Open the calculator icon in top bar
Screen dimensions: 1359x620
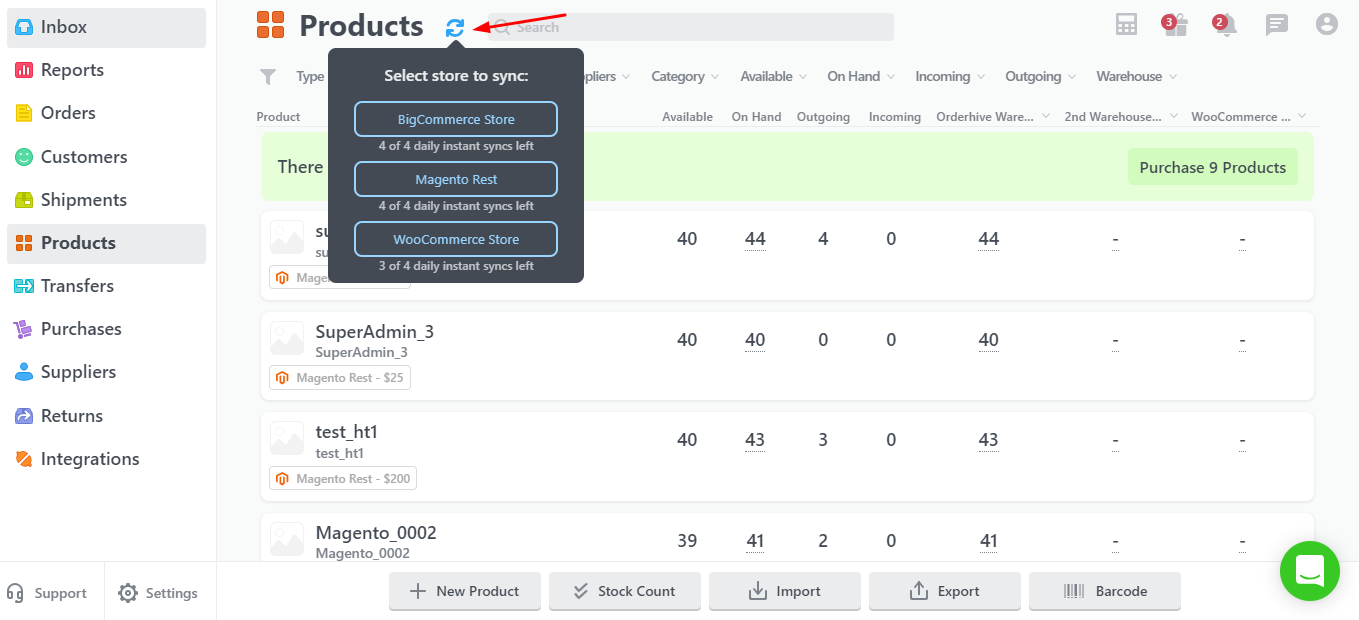coord(1127,25)
